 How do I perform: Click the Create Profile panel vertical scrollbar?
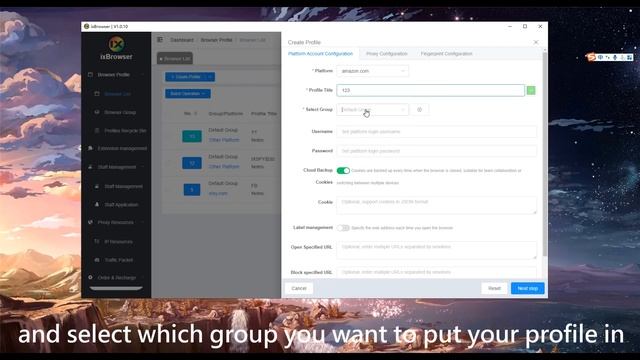(x=544, y=155)
